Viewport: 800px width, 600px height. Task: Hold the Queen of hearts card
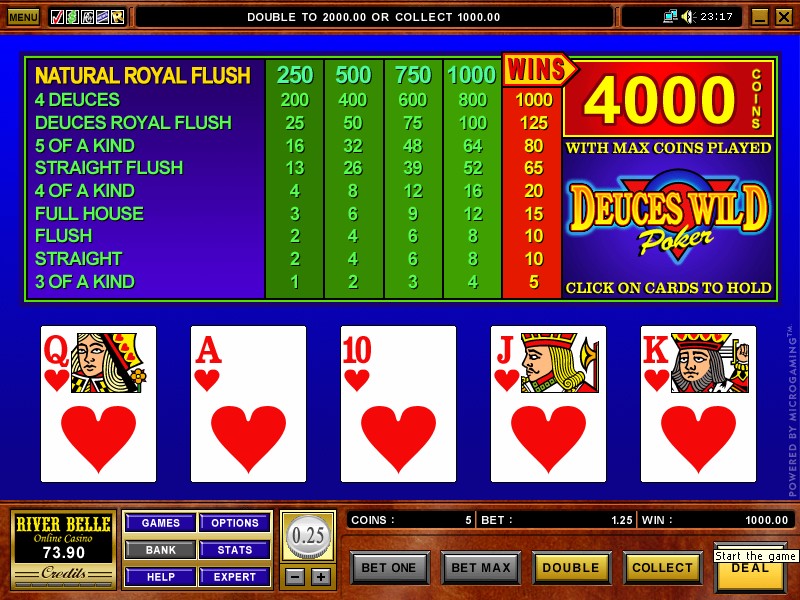click(98, 404)
